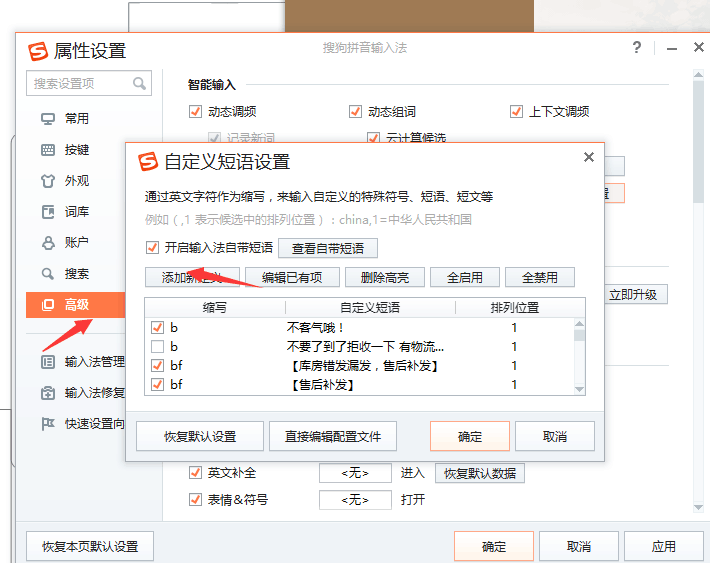Screen dimensions: 710x563
Task: Click the monitor icon beside 常用
Action: (x=48, y=119)
